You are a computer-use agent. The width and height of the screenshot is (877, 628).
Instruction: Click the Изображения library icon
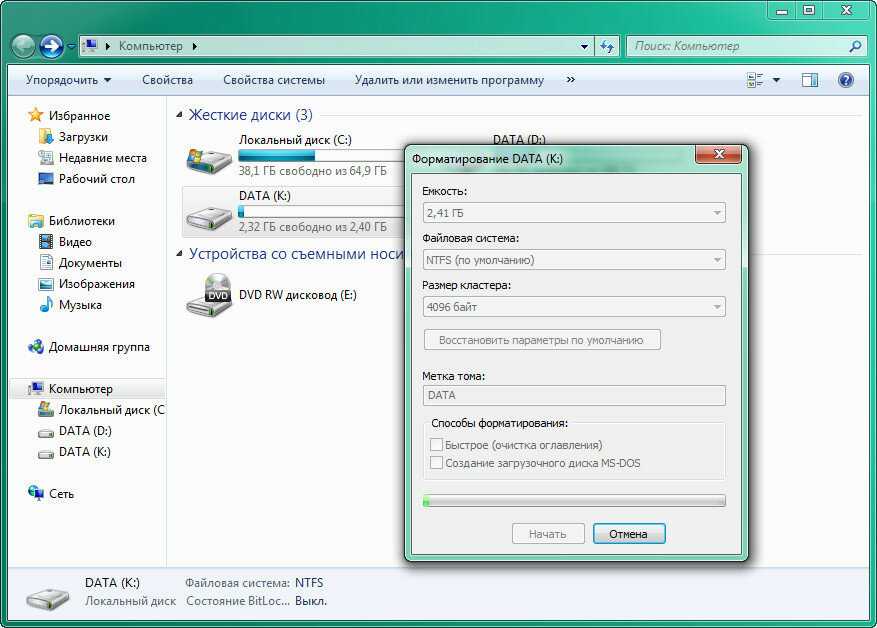pos(45,284)
